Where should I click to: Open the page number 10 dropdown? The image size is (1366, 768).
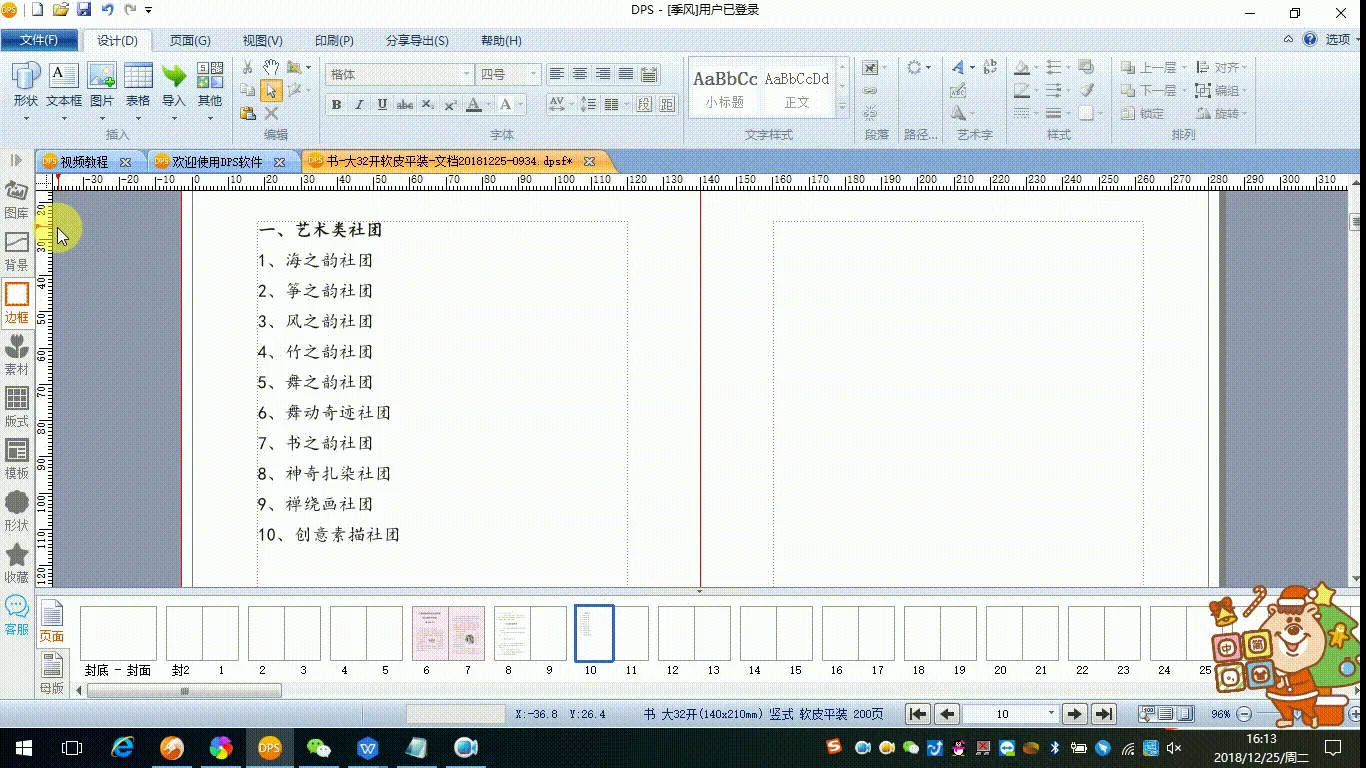(x=1050, y=714)
